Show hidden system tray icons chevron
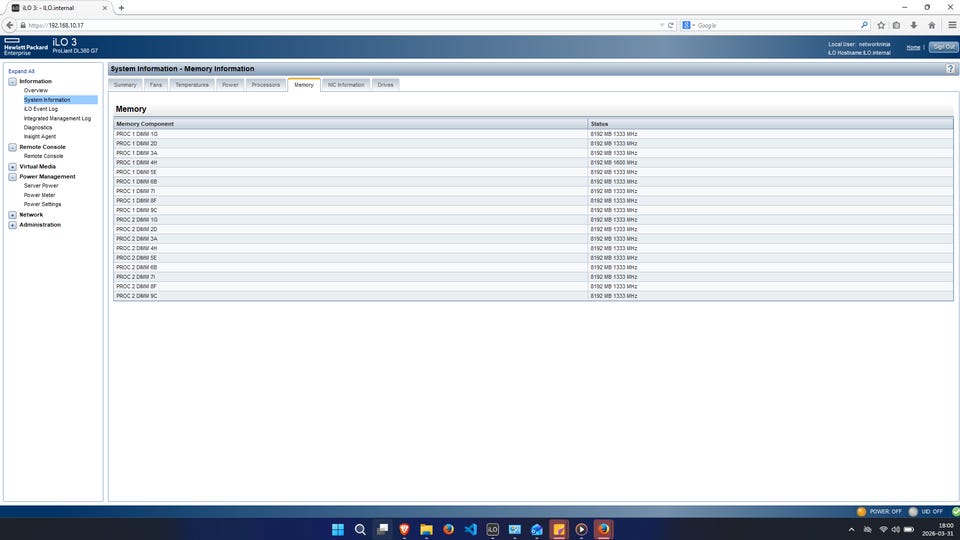The width and height of the screenshot is (960, 540). 851,530
